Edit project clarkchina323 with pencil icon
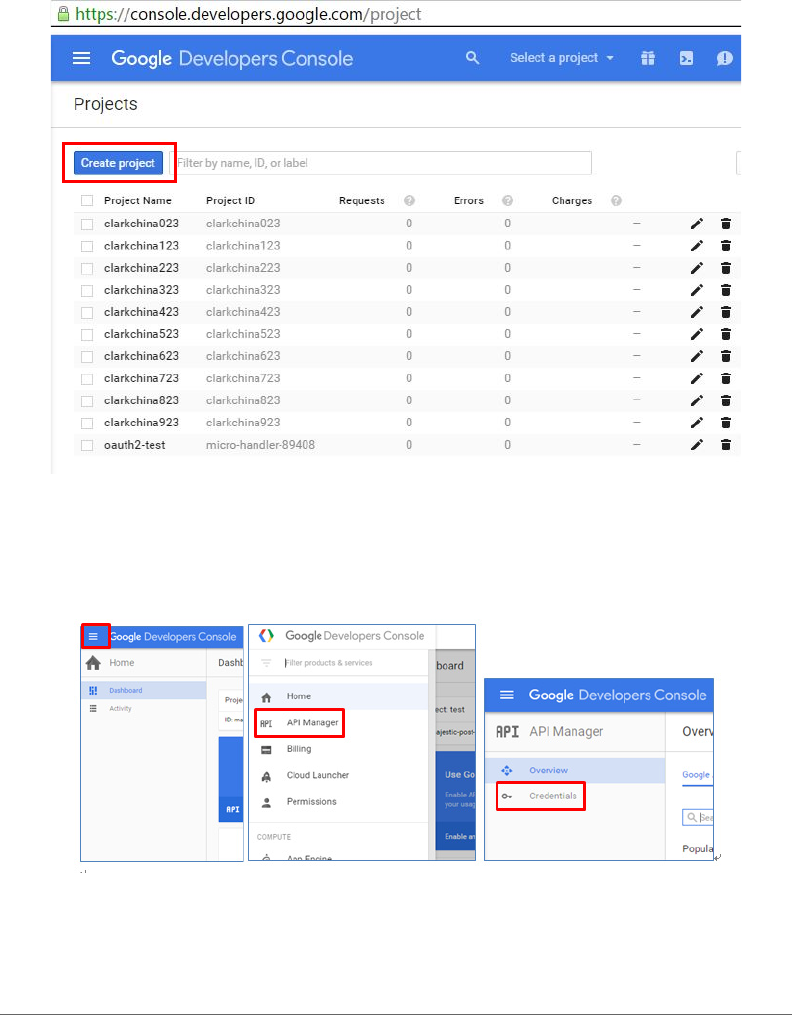Viewport: 792px width, 1015px height. [x=697, y=290]
